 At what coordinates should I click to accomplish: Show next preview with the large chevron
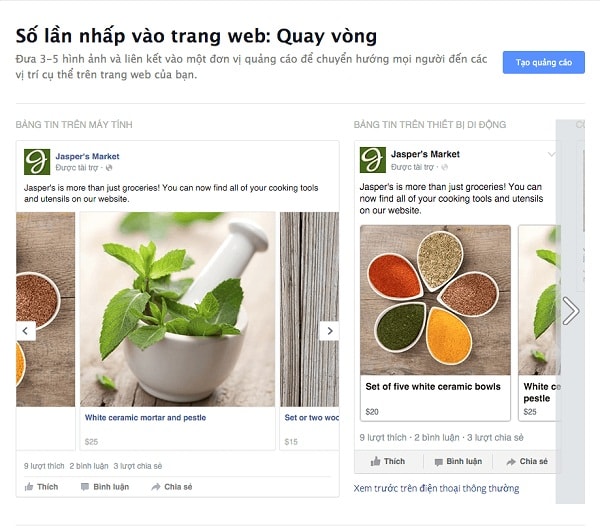(x=571, y=311)
